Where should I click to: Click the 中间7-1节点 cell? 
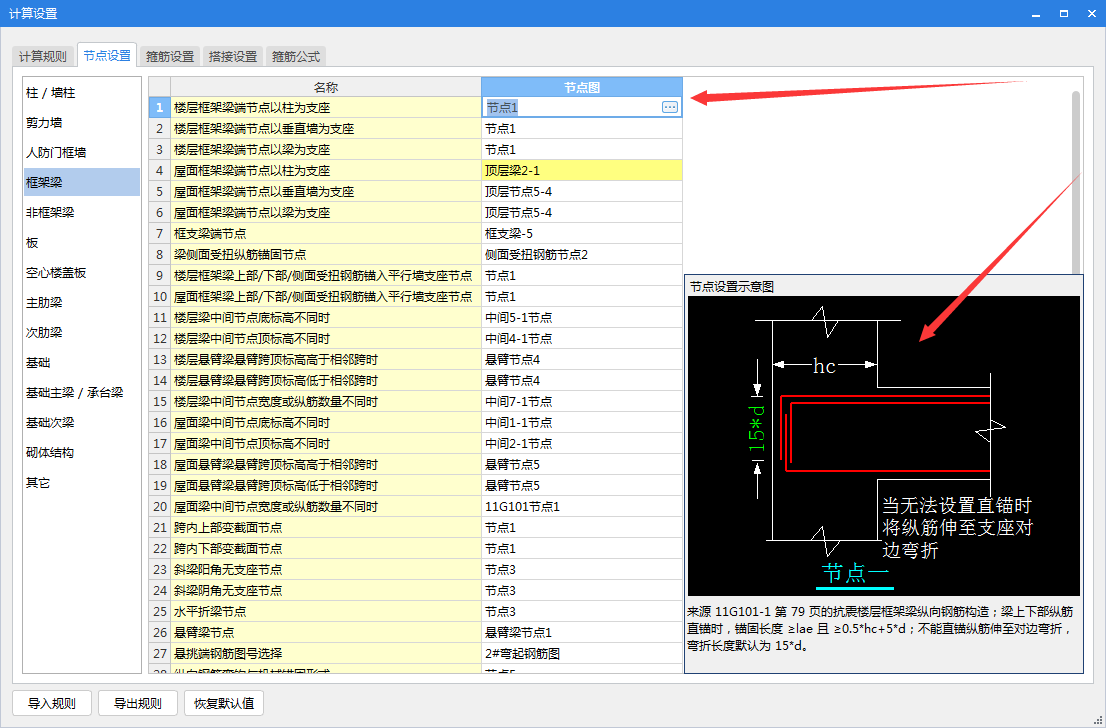pyautogui.click(x=582, y=401)
